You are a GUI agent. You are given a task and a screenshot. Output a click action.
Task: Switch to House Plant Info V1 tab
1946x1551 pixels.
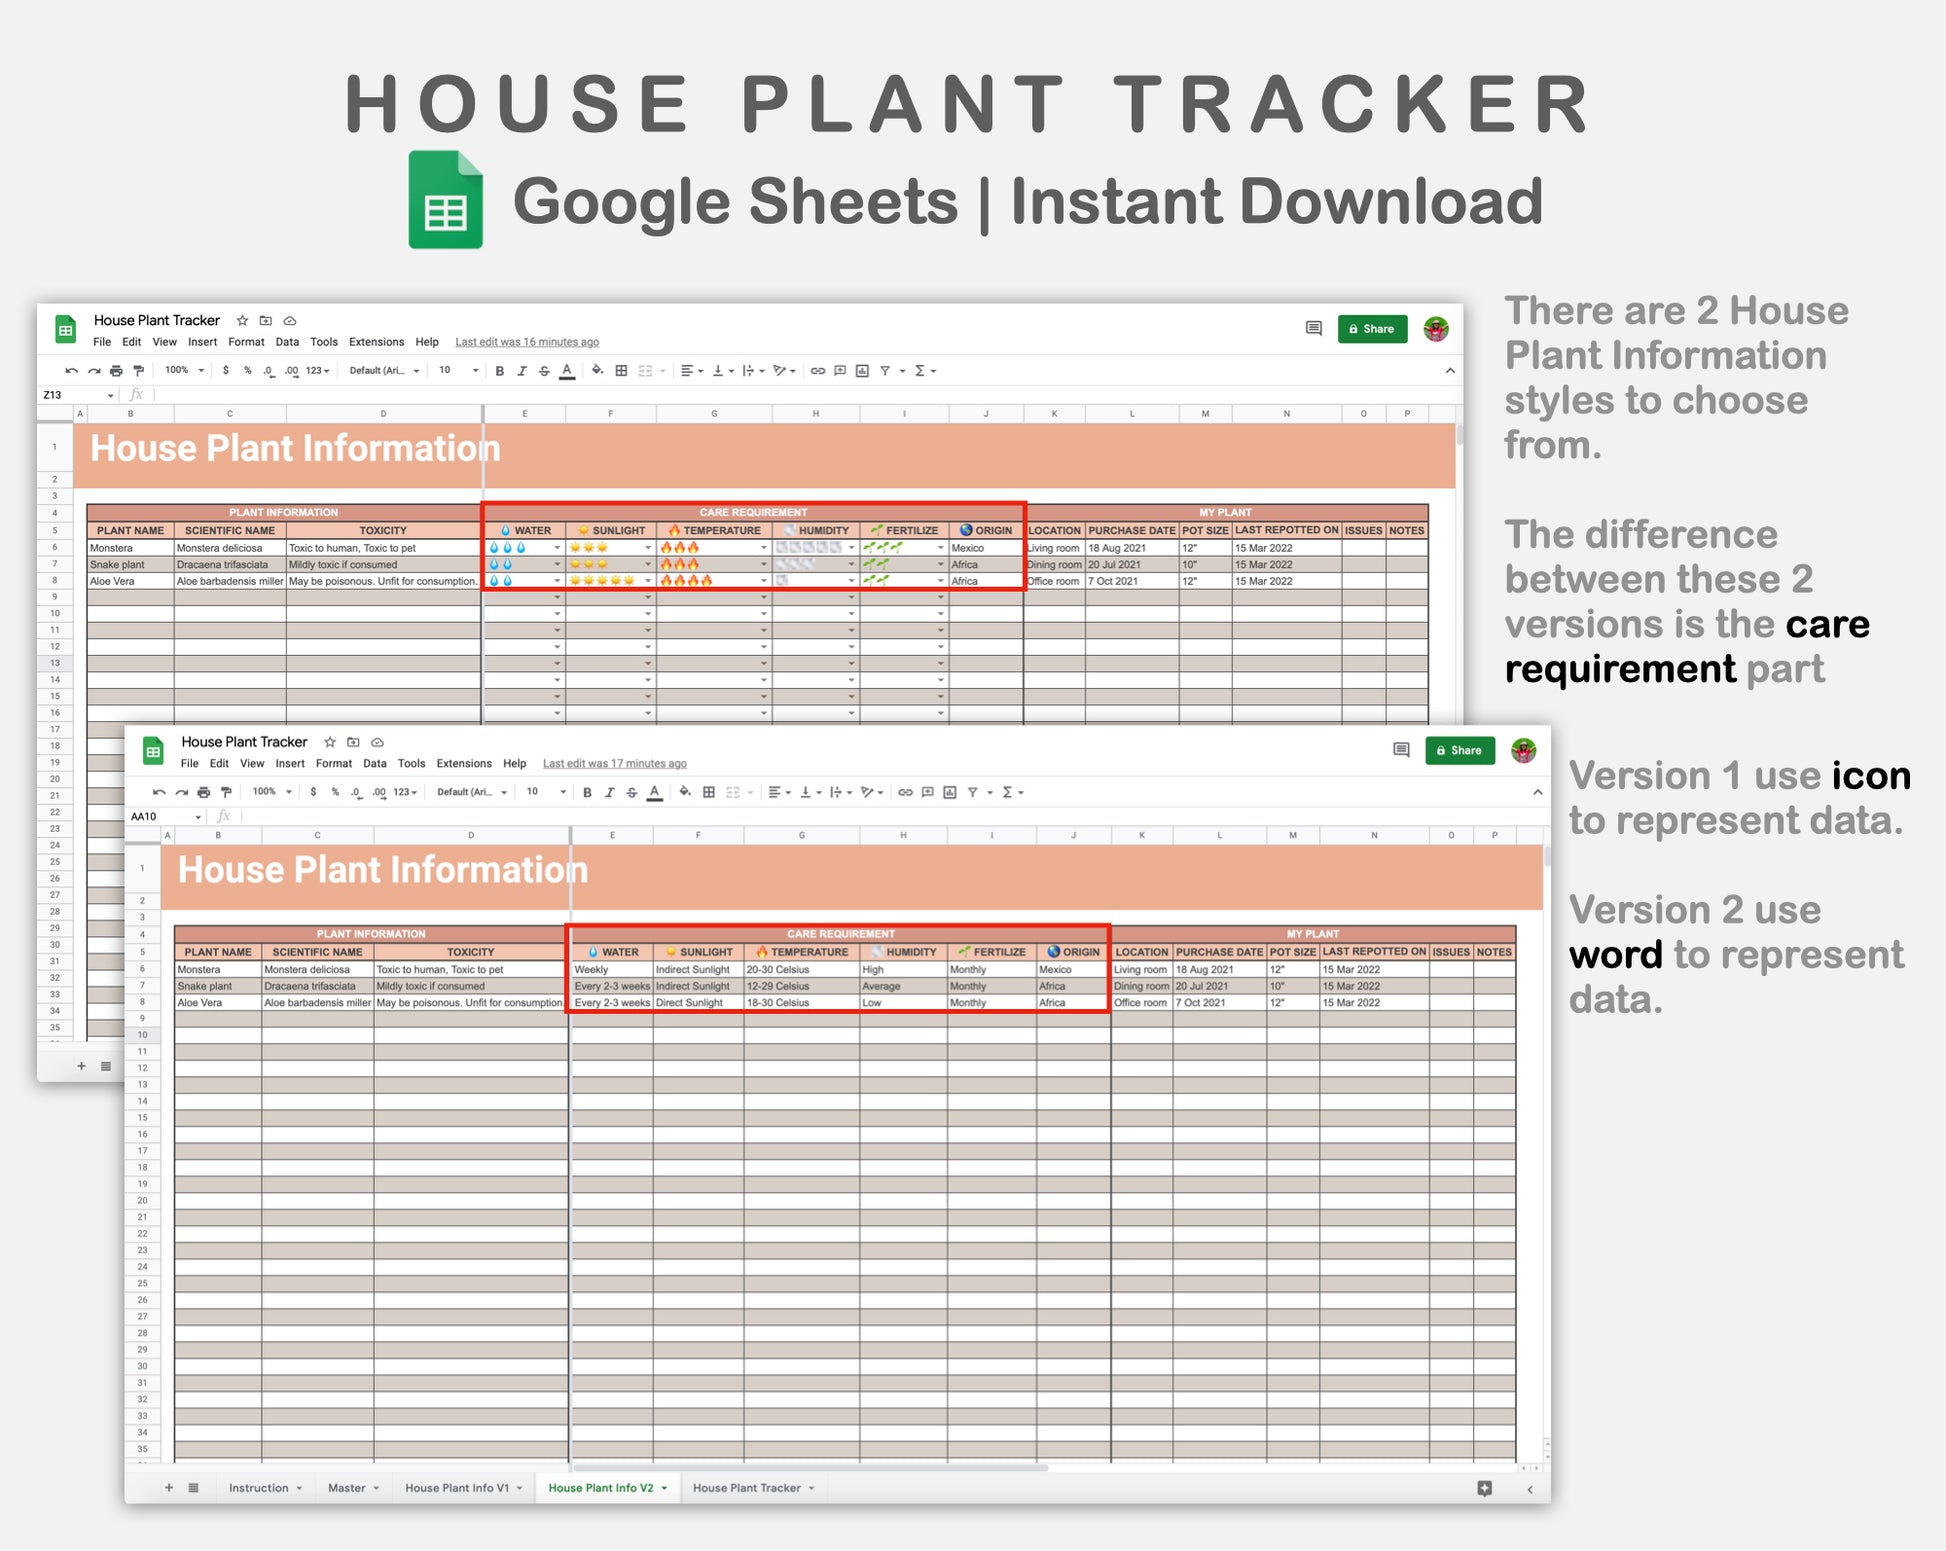coord(457,1488)
